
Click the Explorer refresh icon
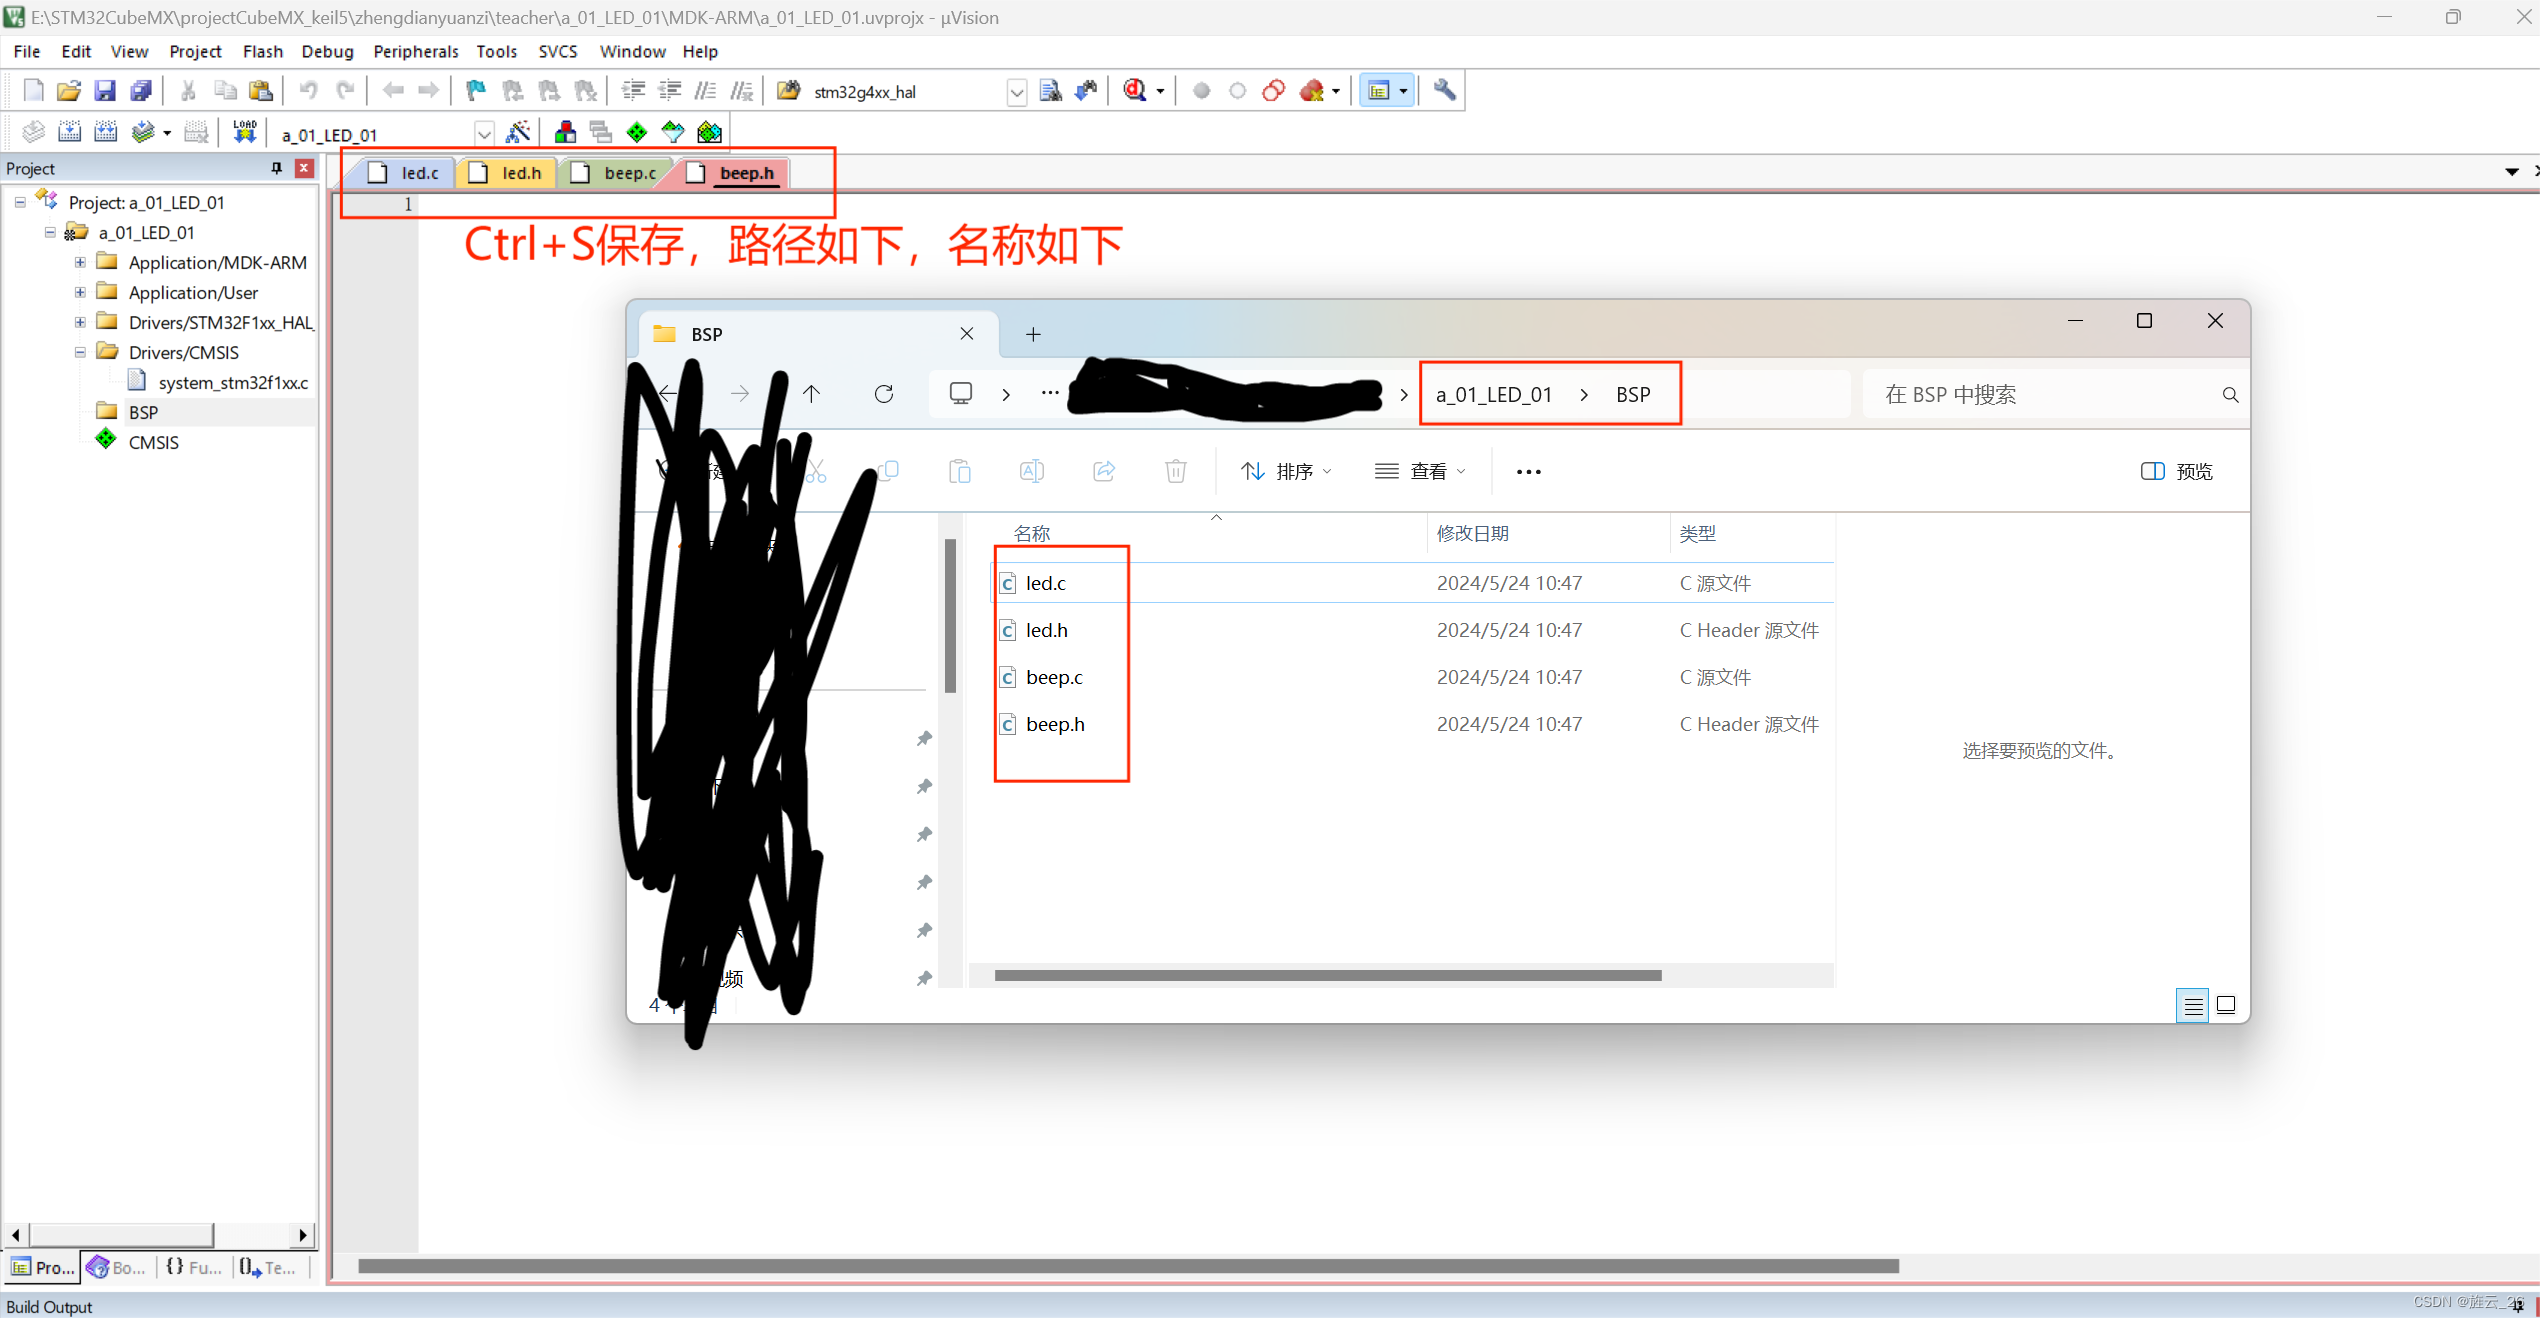tap(883, 394)
